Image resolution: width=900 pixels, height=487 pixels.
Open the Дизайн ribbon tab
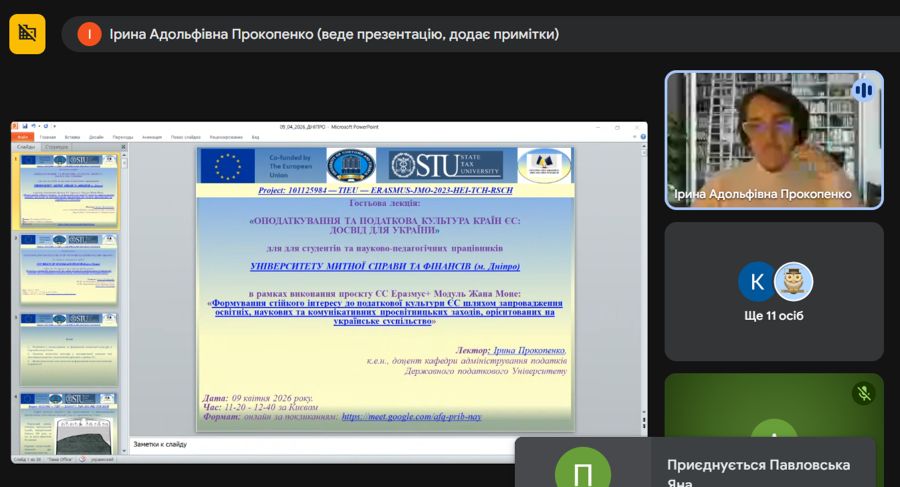click(96, 137)
